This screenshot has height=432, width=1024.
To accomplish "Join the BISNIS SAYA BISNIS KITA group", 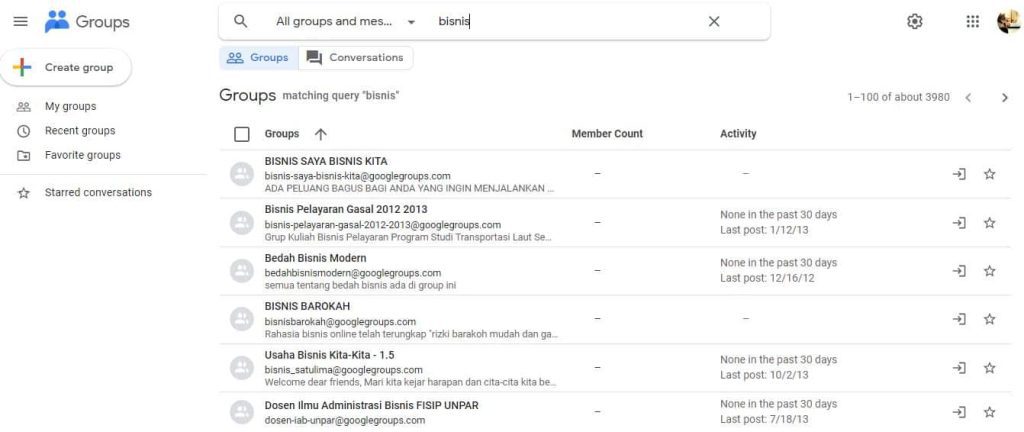I will tap(959, 174).
